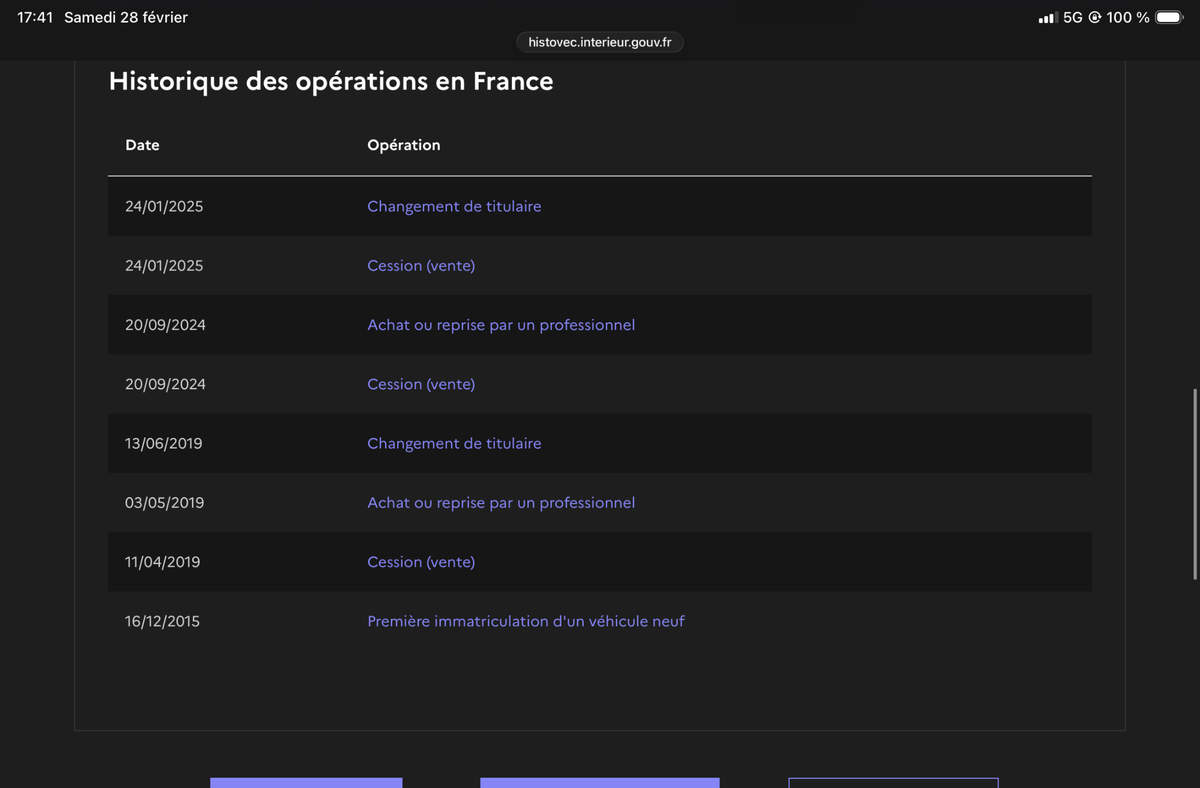Click the Opération column header
This screenshot has height=788, width=1200.
404,145
